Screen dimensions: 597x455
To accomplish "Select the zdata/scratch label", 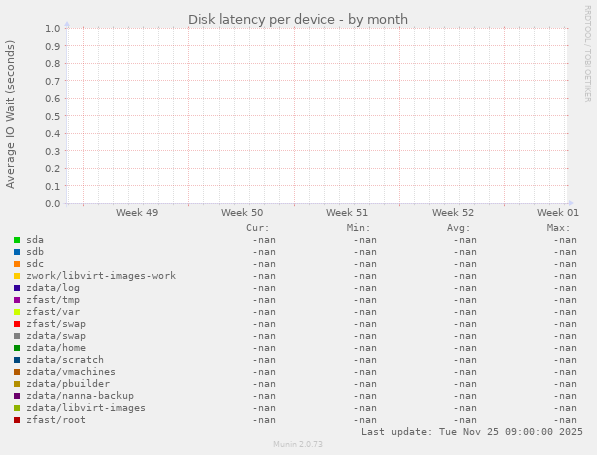I will [x=65, y=360].
